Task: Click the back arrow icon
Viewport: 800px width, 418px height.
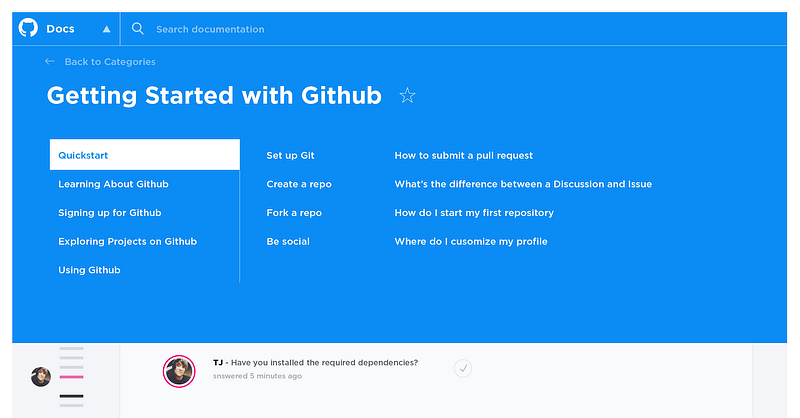Action: point(50,62)
